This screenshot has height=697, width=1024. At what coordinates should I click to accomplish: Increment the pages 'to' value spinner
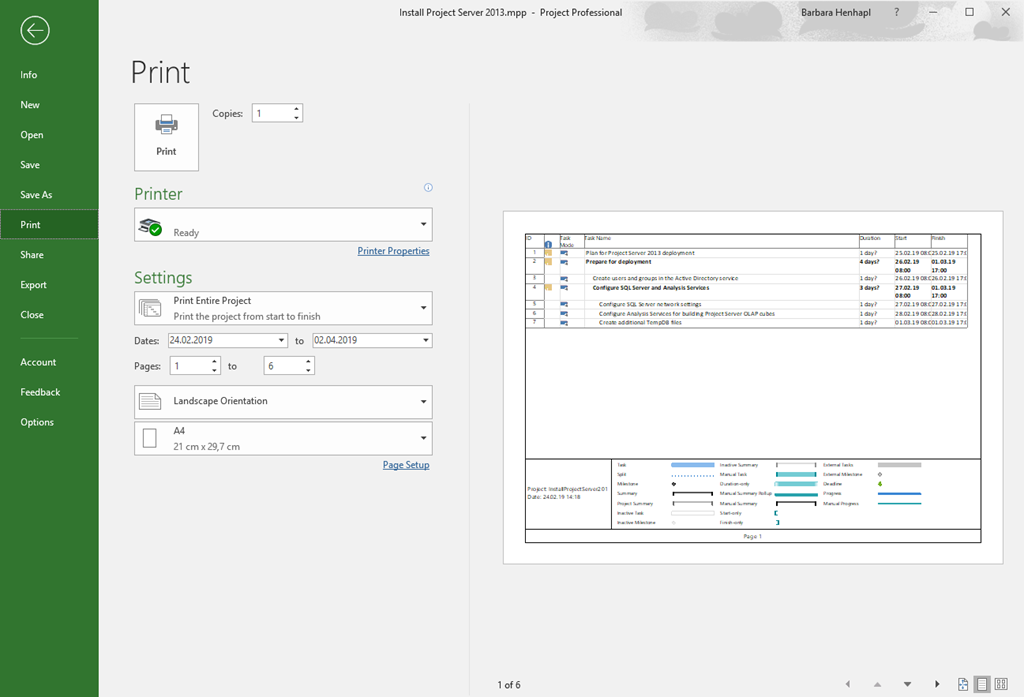tap(308, 362)
